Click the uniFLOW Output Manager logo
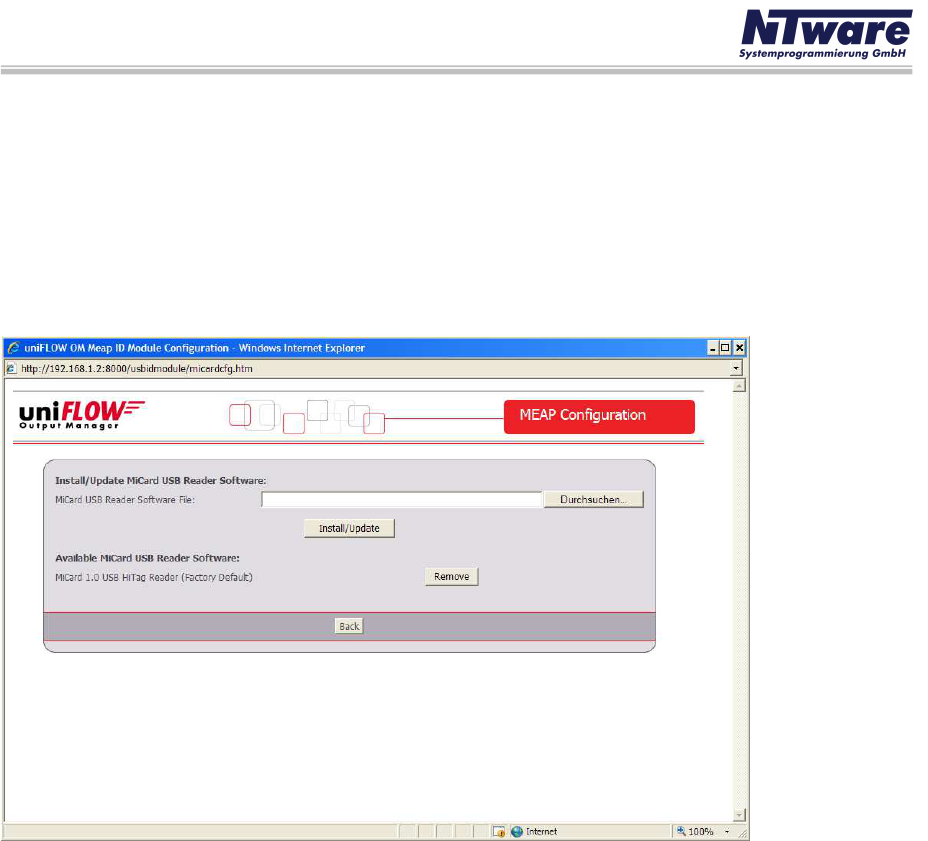The image size is (928, 841). tap(82, 415)
